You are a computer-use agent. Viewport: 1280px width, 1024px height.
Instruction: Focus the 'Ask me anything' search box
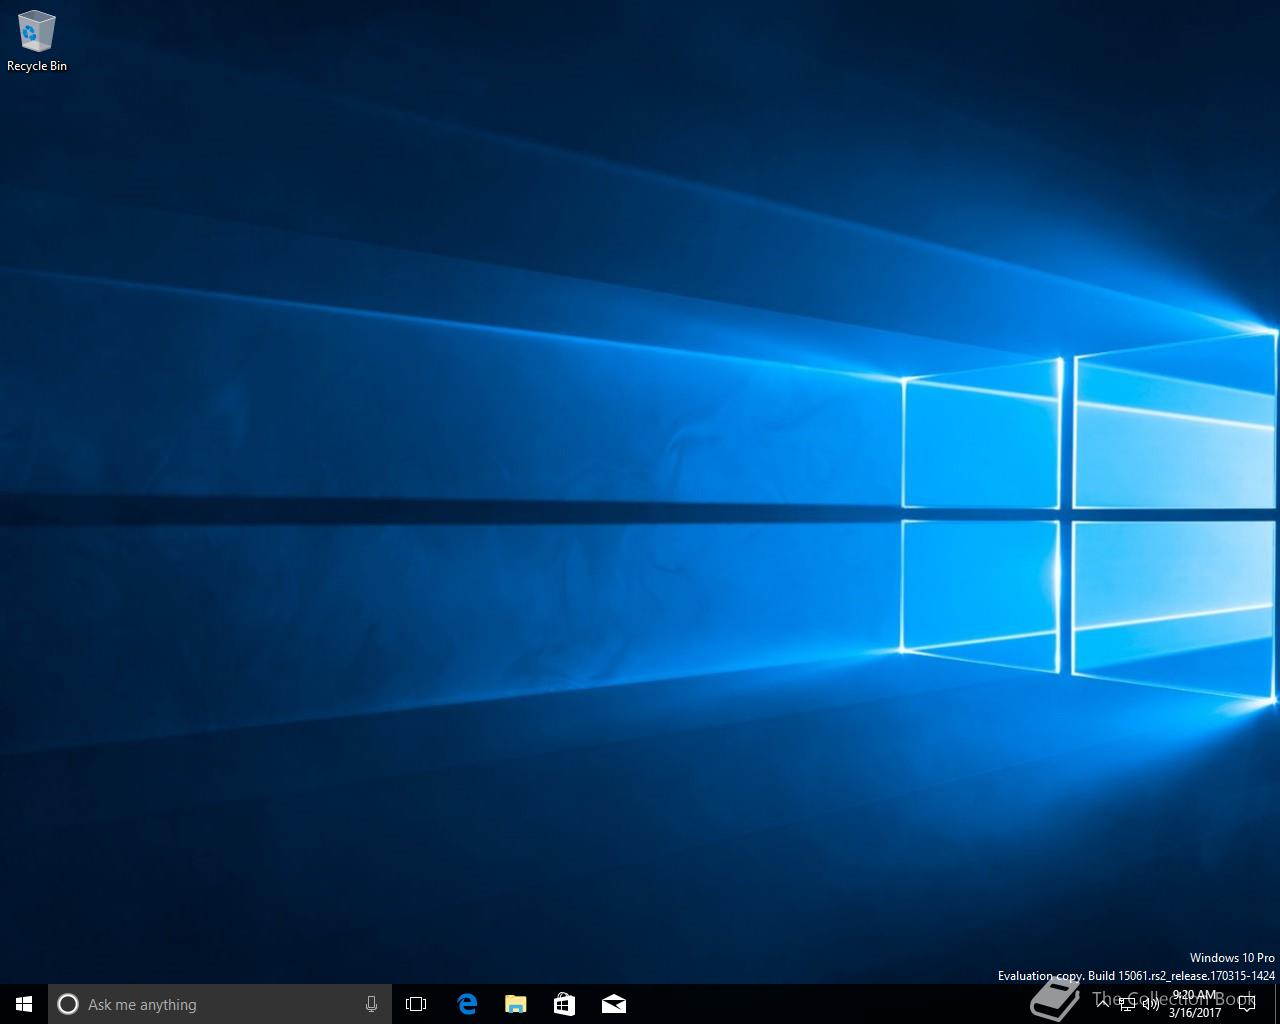220,1004
